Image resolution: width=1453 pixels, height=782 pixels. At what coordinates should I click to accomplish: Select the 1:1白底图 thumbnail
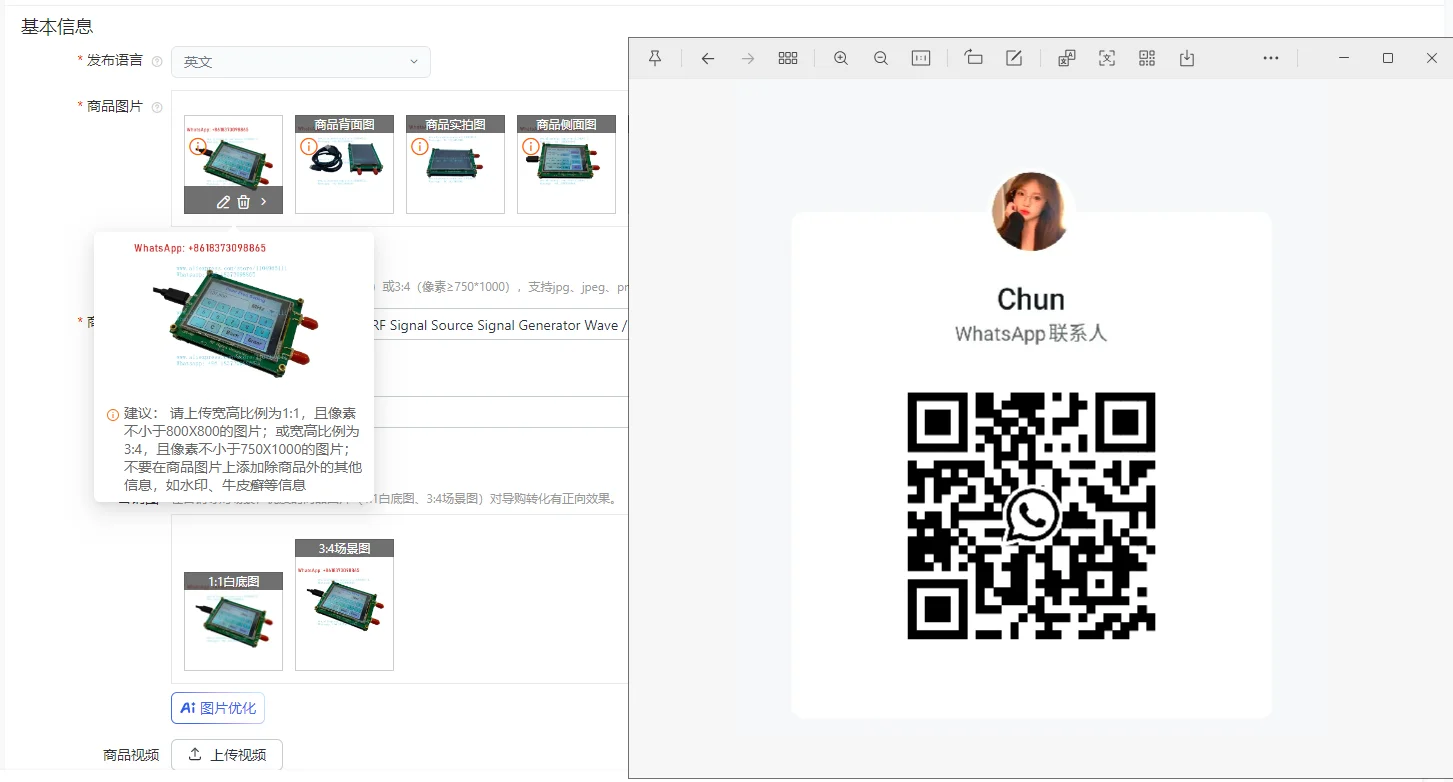coord(233,621)
